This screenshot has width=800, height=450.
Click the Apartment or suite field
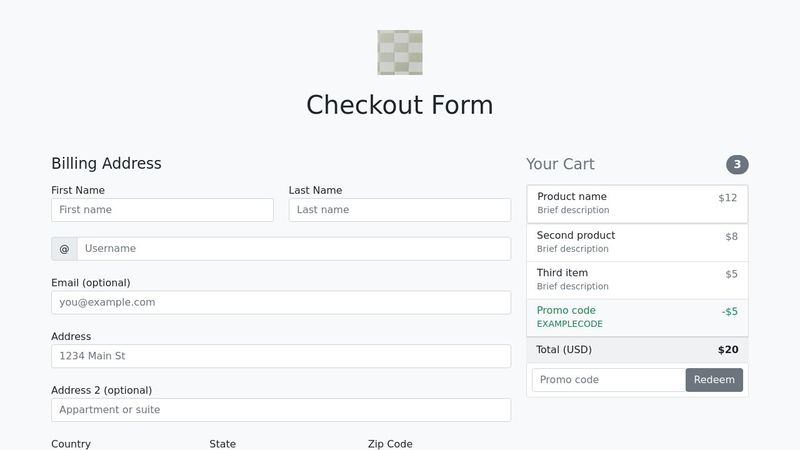tap(281, 410)
